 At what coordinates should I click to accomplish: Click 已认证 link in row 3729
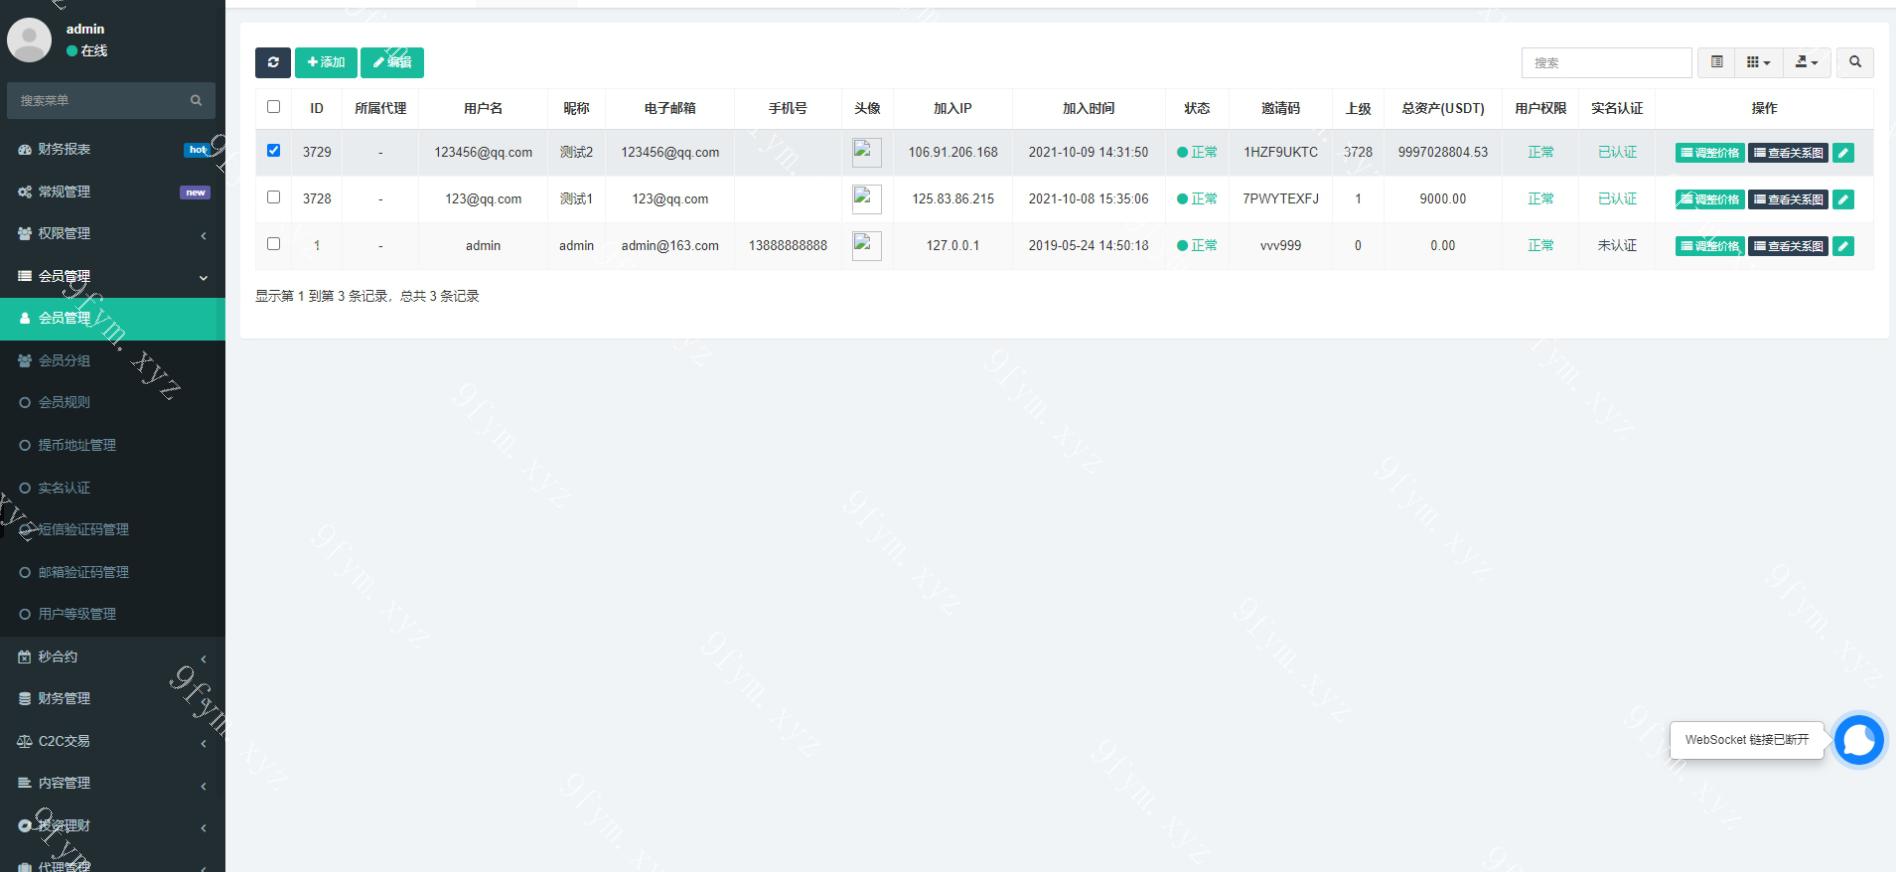click(1617, 152)
